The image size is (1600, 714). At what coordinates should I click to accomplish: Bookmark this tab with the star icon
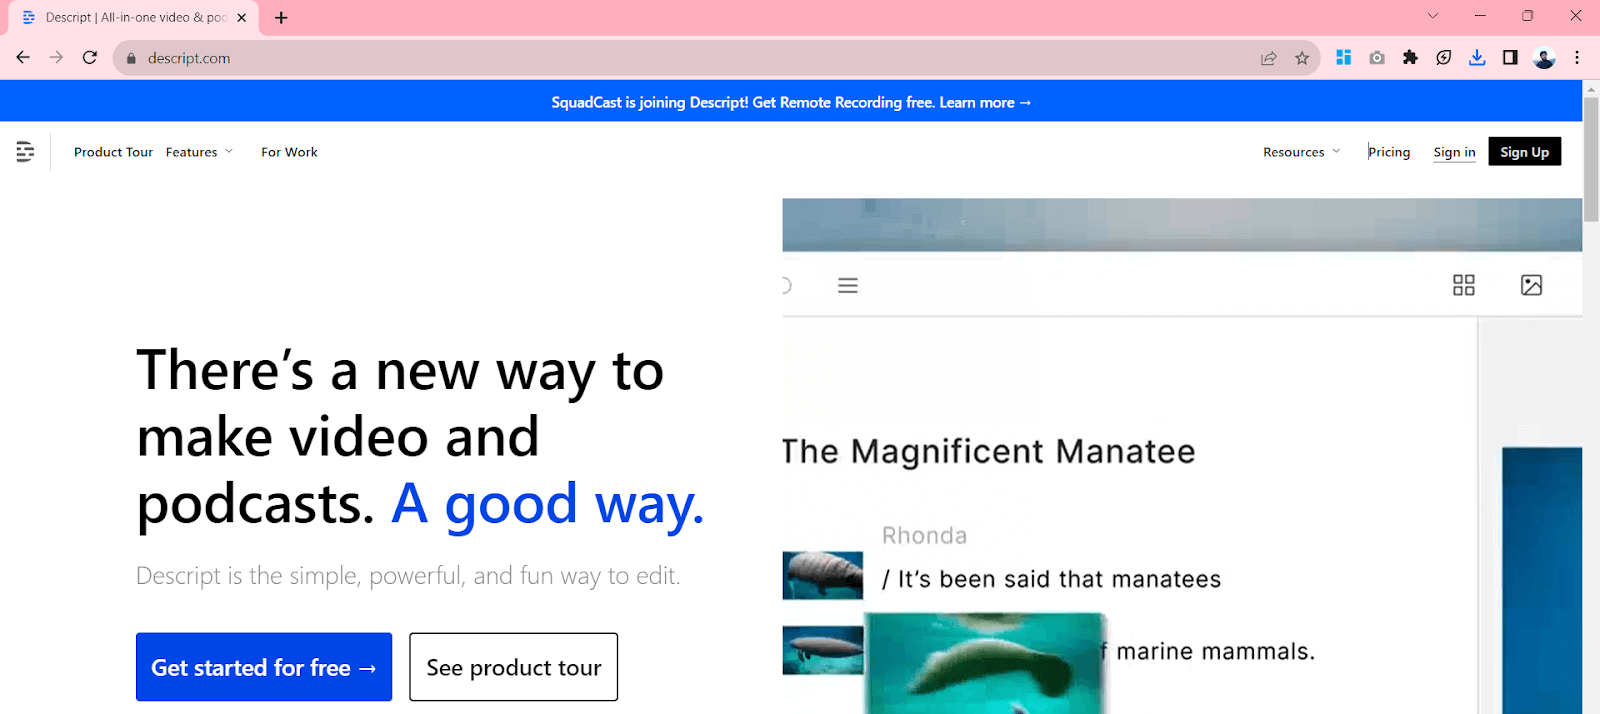[x=1302, y=58]
